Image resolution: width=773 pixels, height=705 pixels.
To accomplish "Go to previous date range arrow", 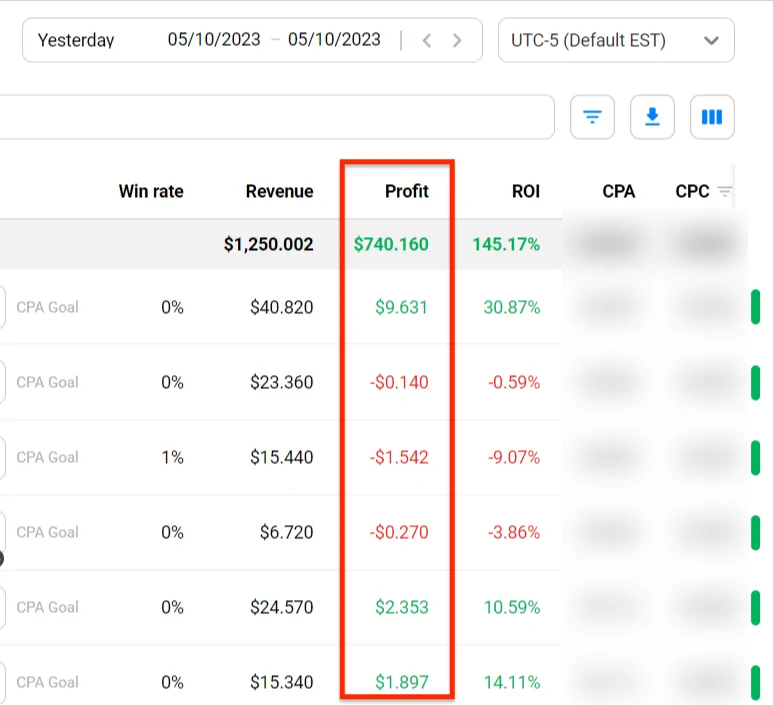I will [427, 41].
